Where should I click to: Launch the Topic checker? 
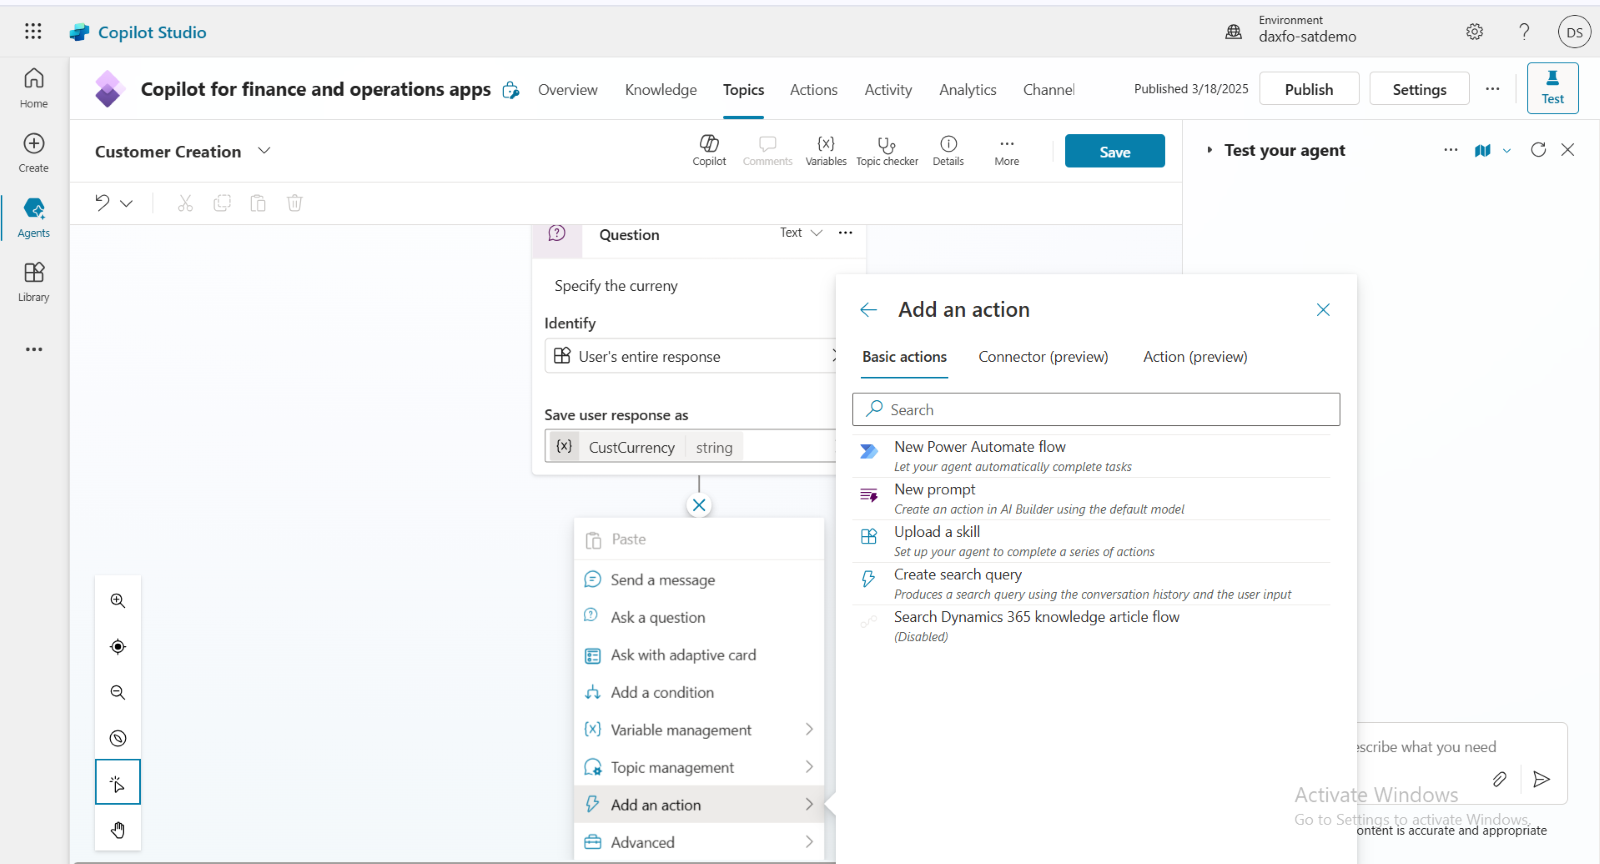pyautogui.click(x=887, y=150)
